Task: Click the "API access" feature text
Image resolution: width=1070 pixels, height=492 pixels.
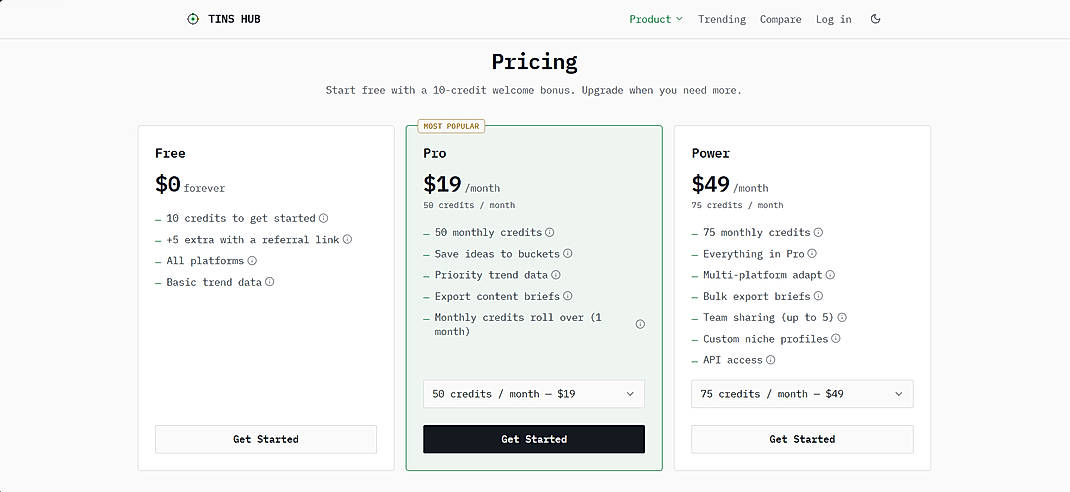Action: point(733,360)
